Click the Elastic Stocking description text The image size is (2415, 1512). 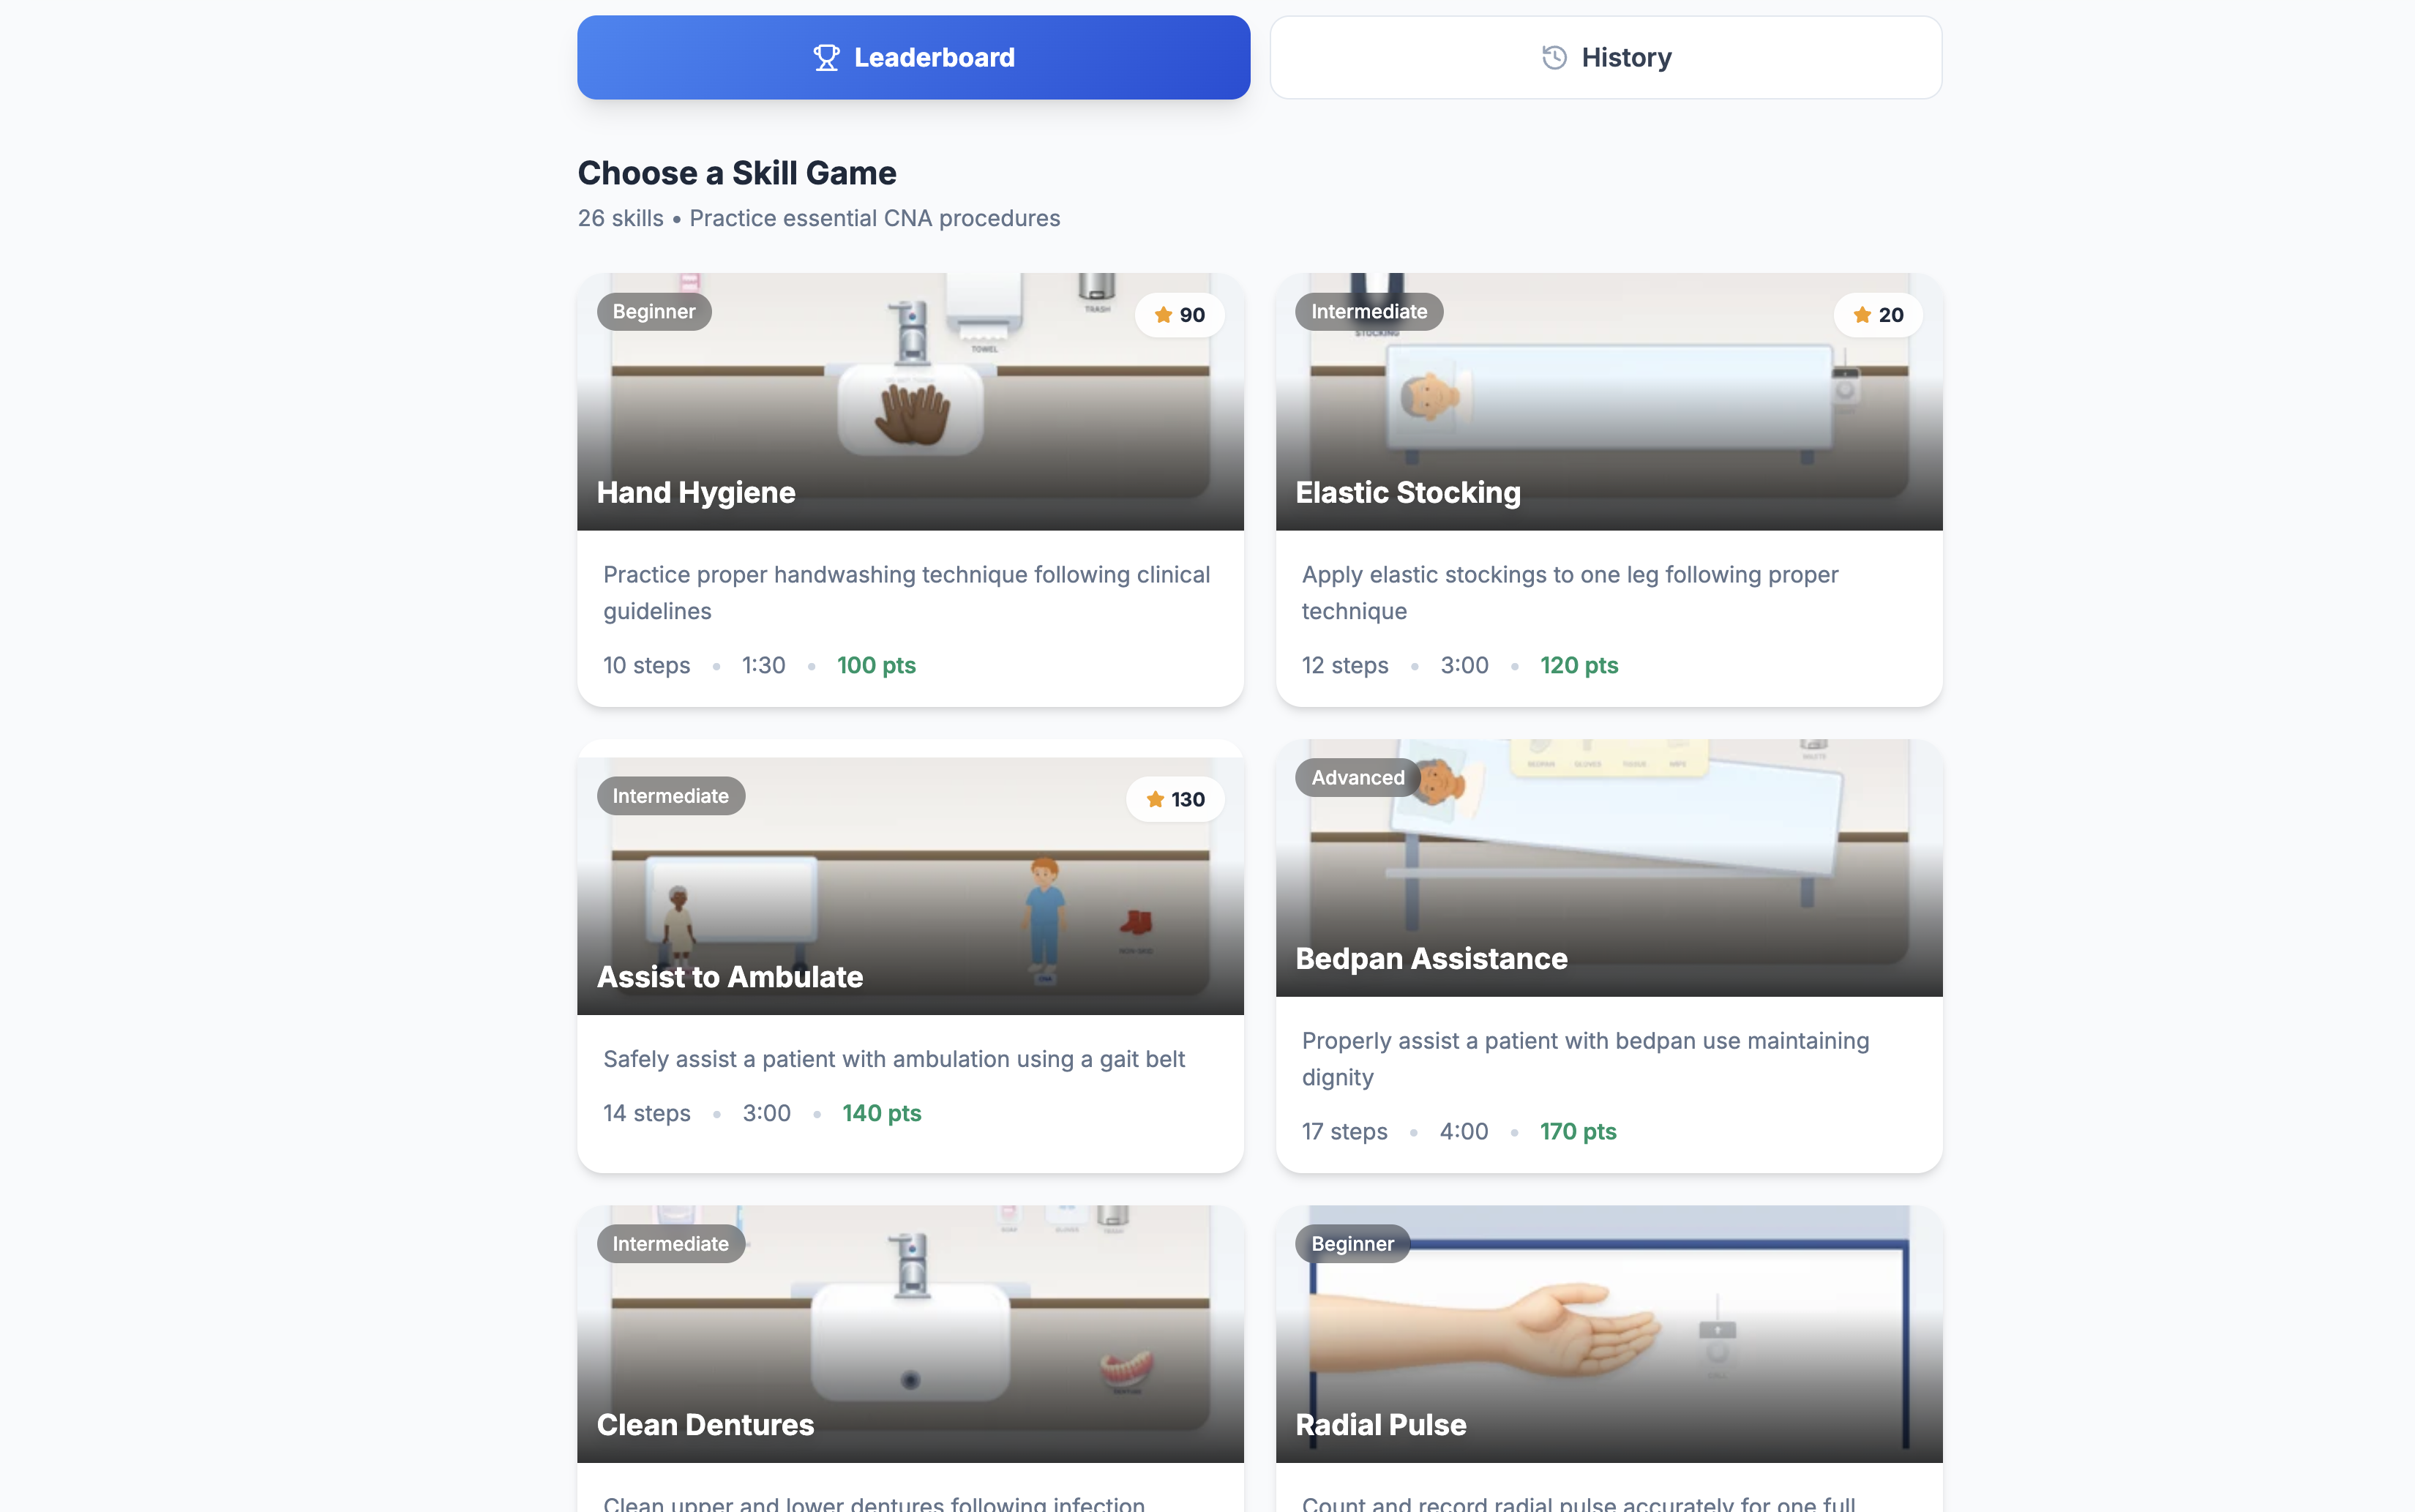pos(1569,593)
